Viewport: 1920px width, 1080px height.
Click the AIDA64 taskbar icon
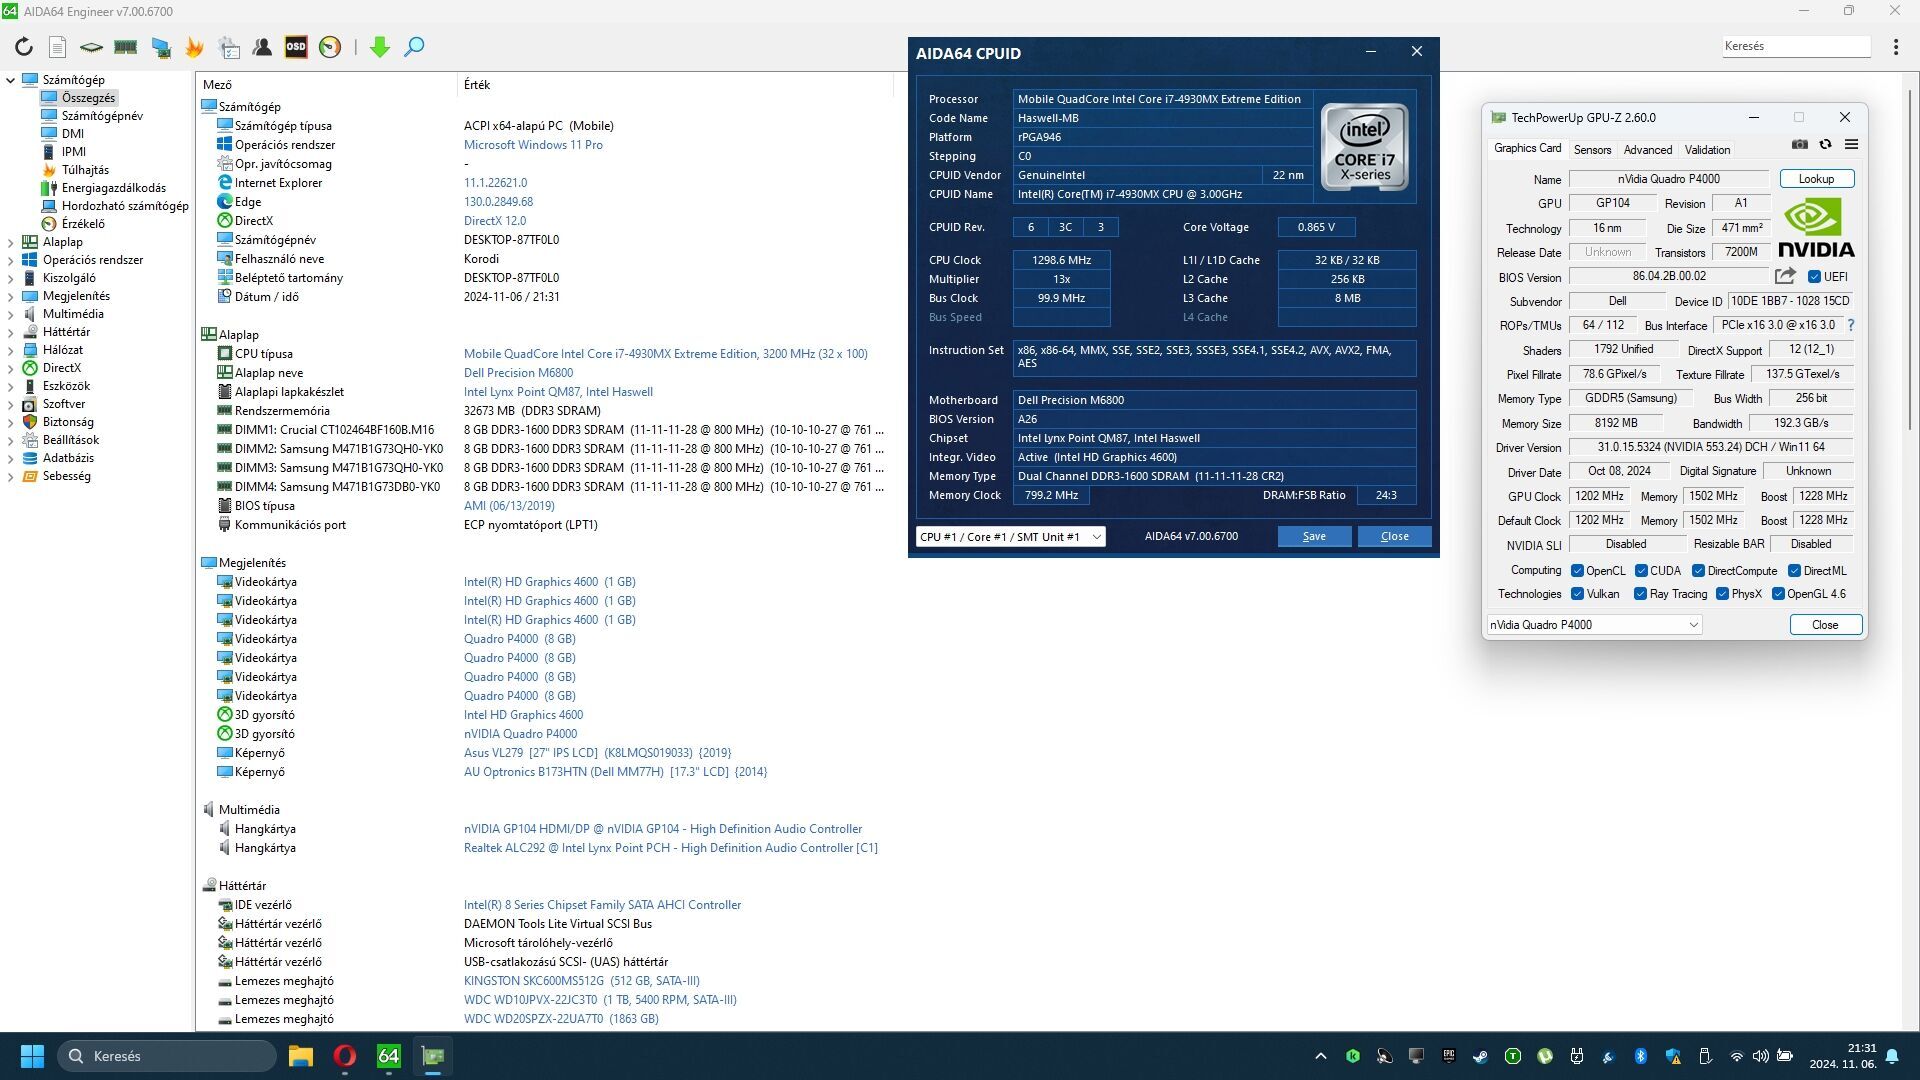(389, 1056)
